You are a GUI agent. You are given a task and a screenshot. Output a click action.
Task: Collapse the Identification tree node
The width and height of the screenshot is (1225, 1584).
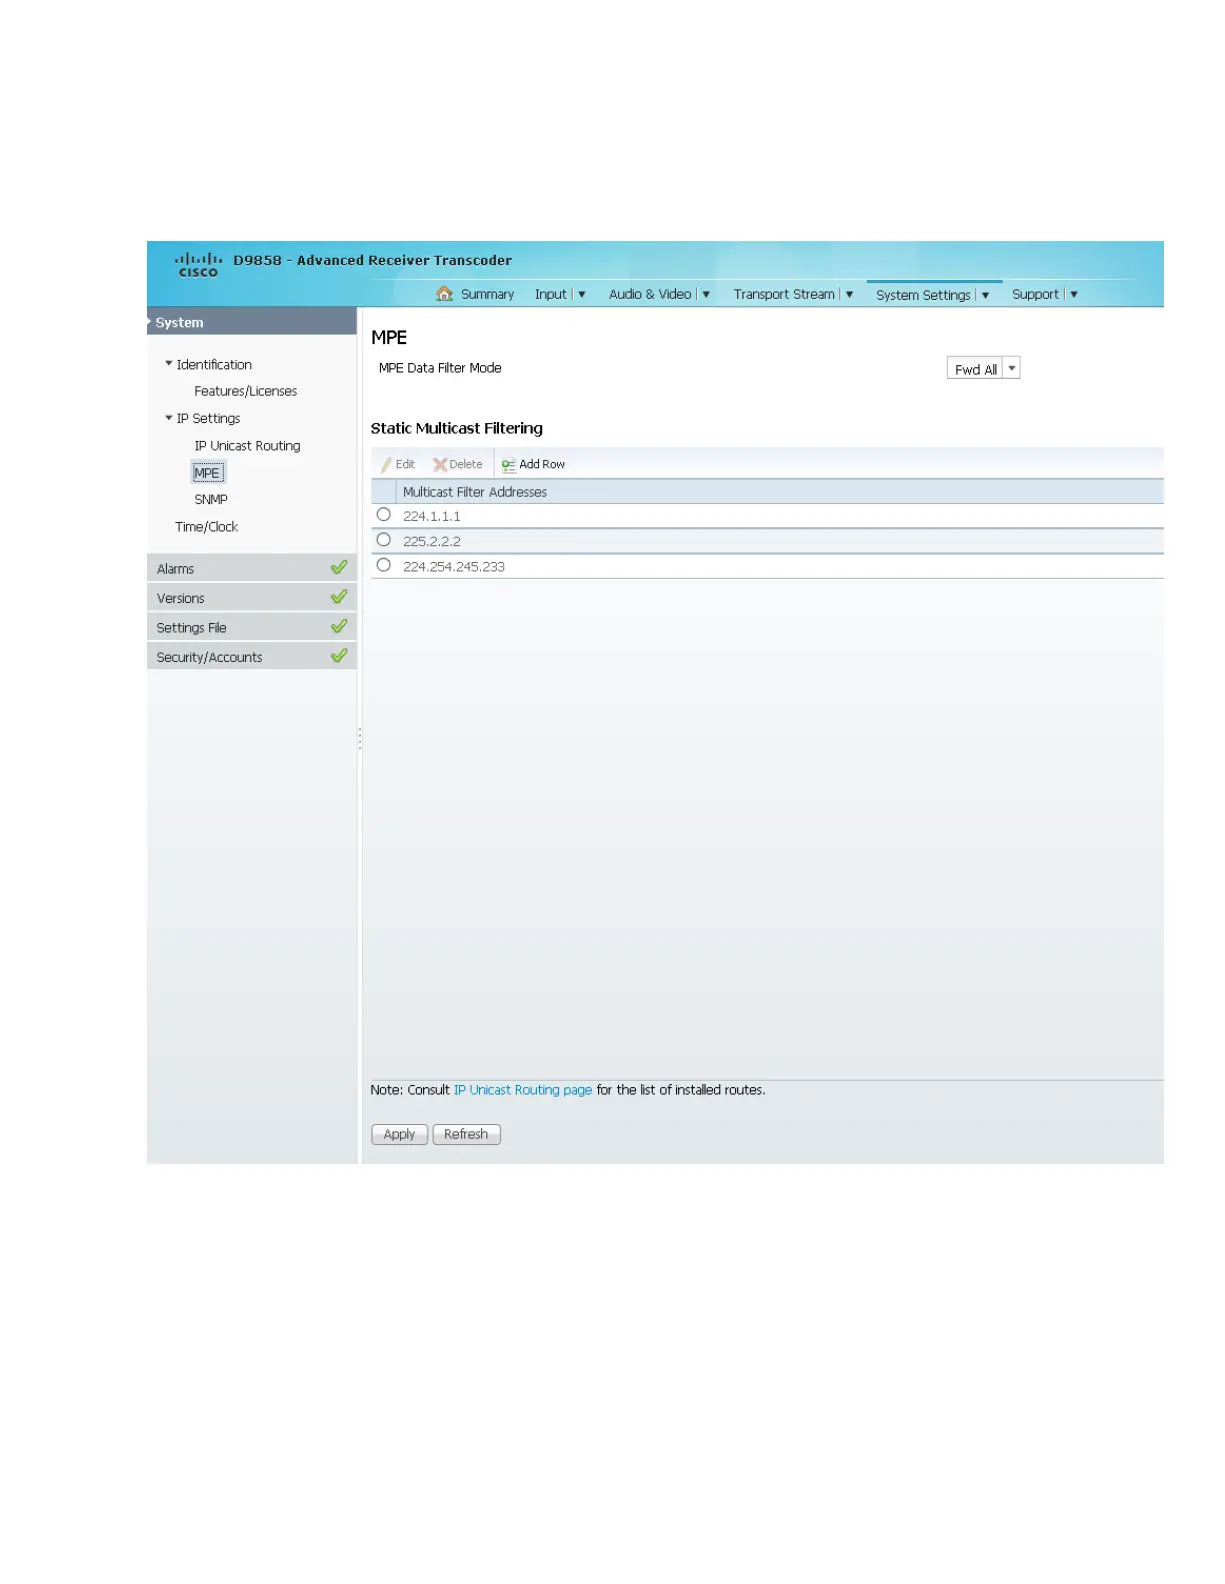(168, 364)
